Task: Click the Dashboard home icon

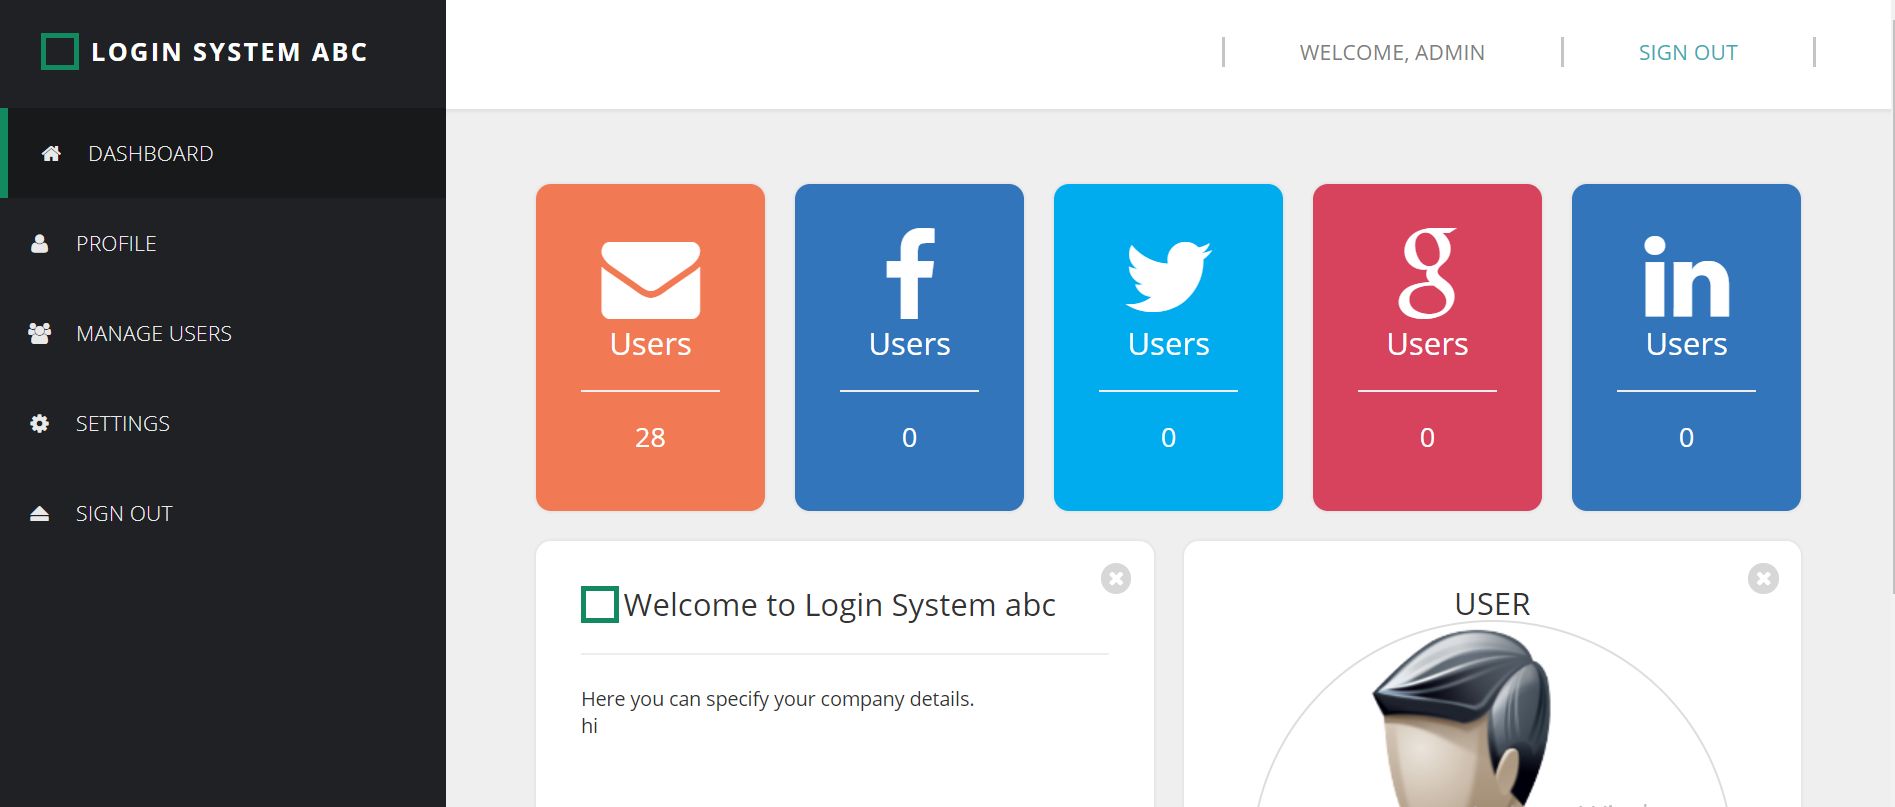Action: 51,153
